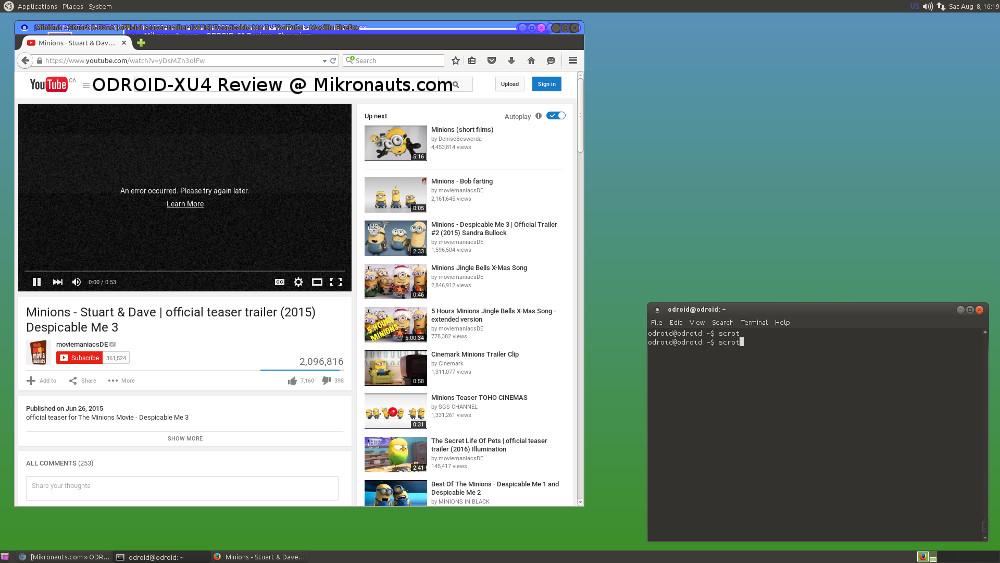Open the terminal File menu
Image resolution: width=1000 pixels, height=563 pixels.
point(656,323)
